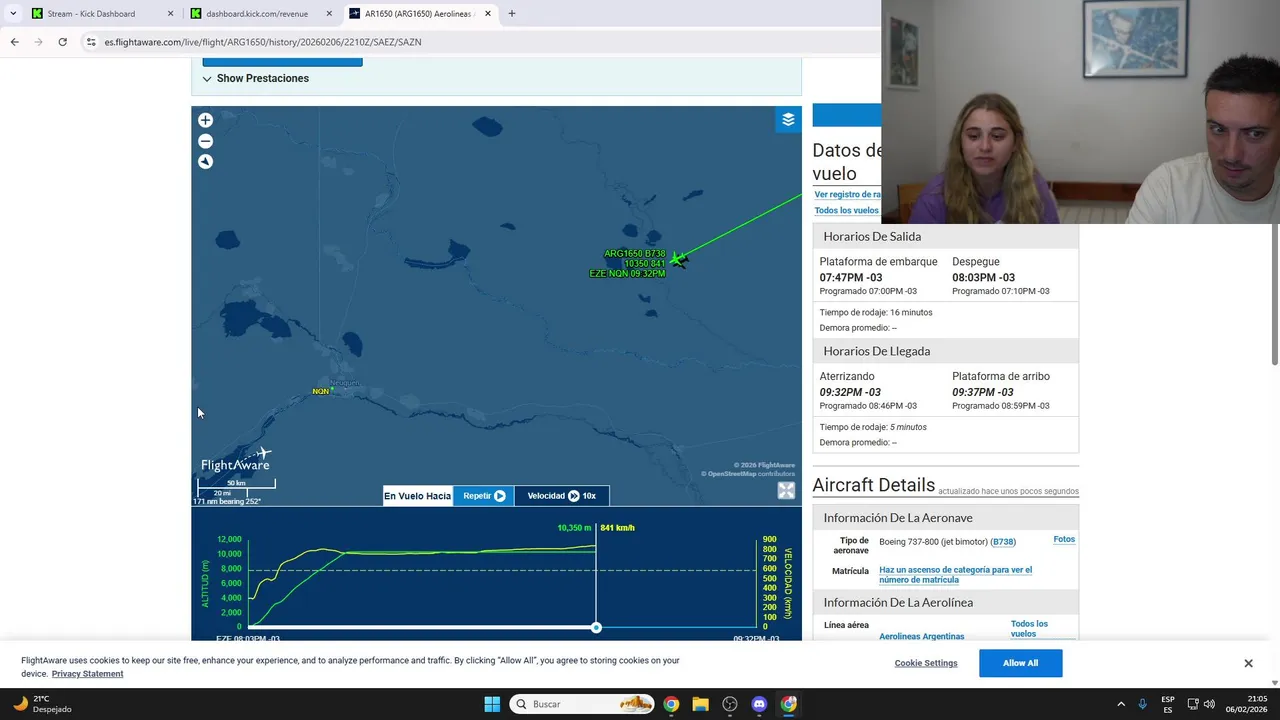Click the flight track timeline handle
Image resolution: width=1280 pixels, height=720 pixels.
click(596, 627)
